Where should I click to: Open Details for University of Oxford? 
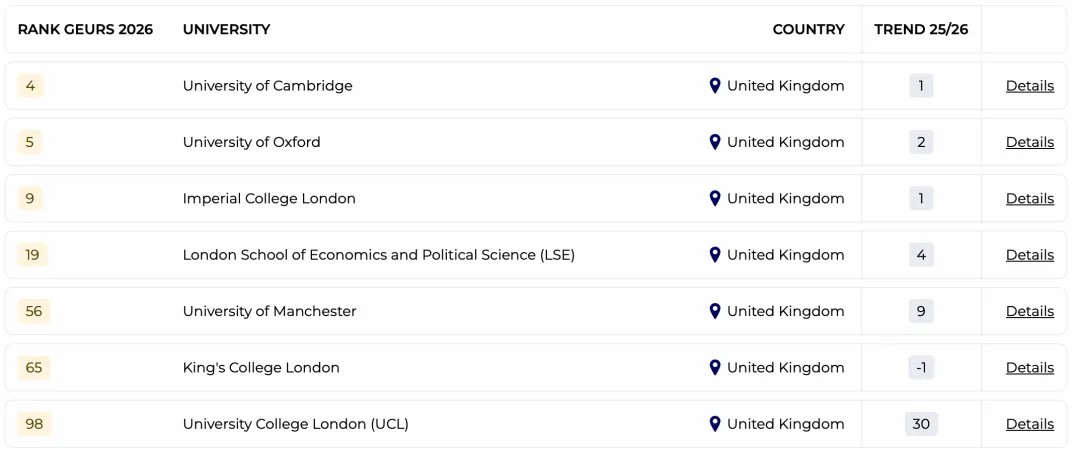(1029, 142)
